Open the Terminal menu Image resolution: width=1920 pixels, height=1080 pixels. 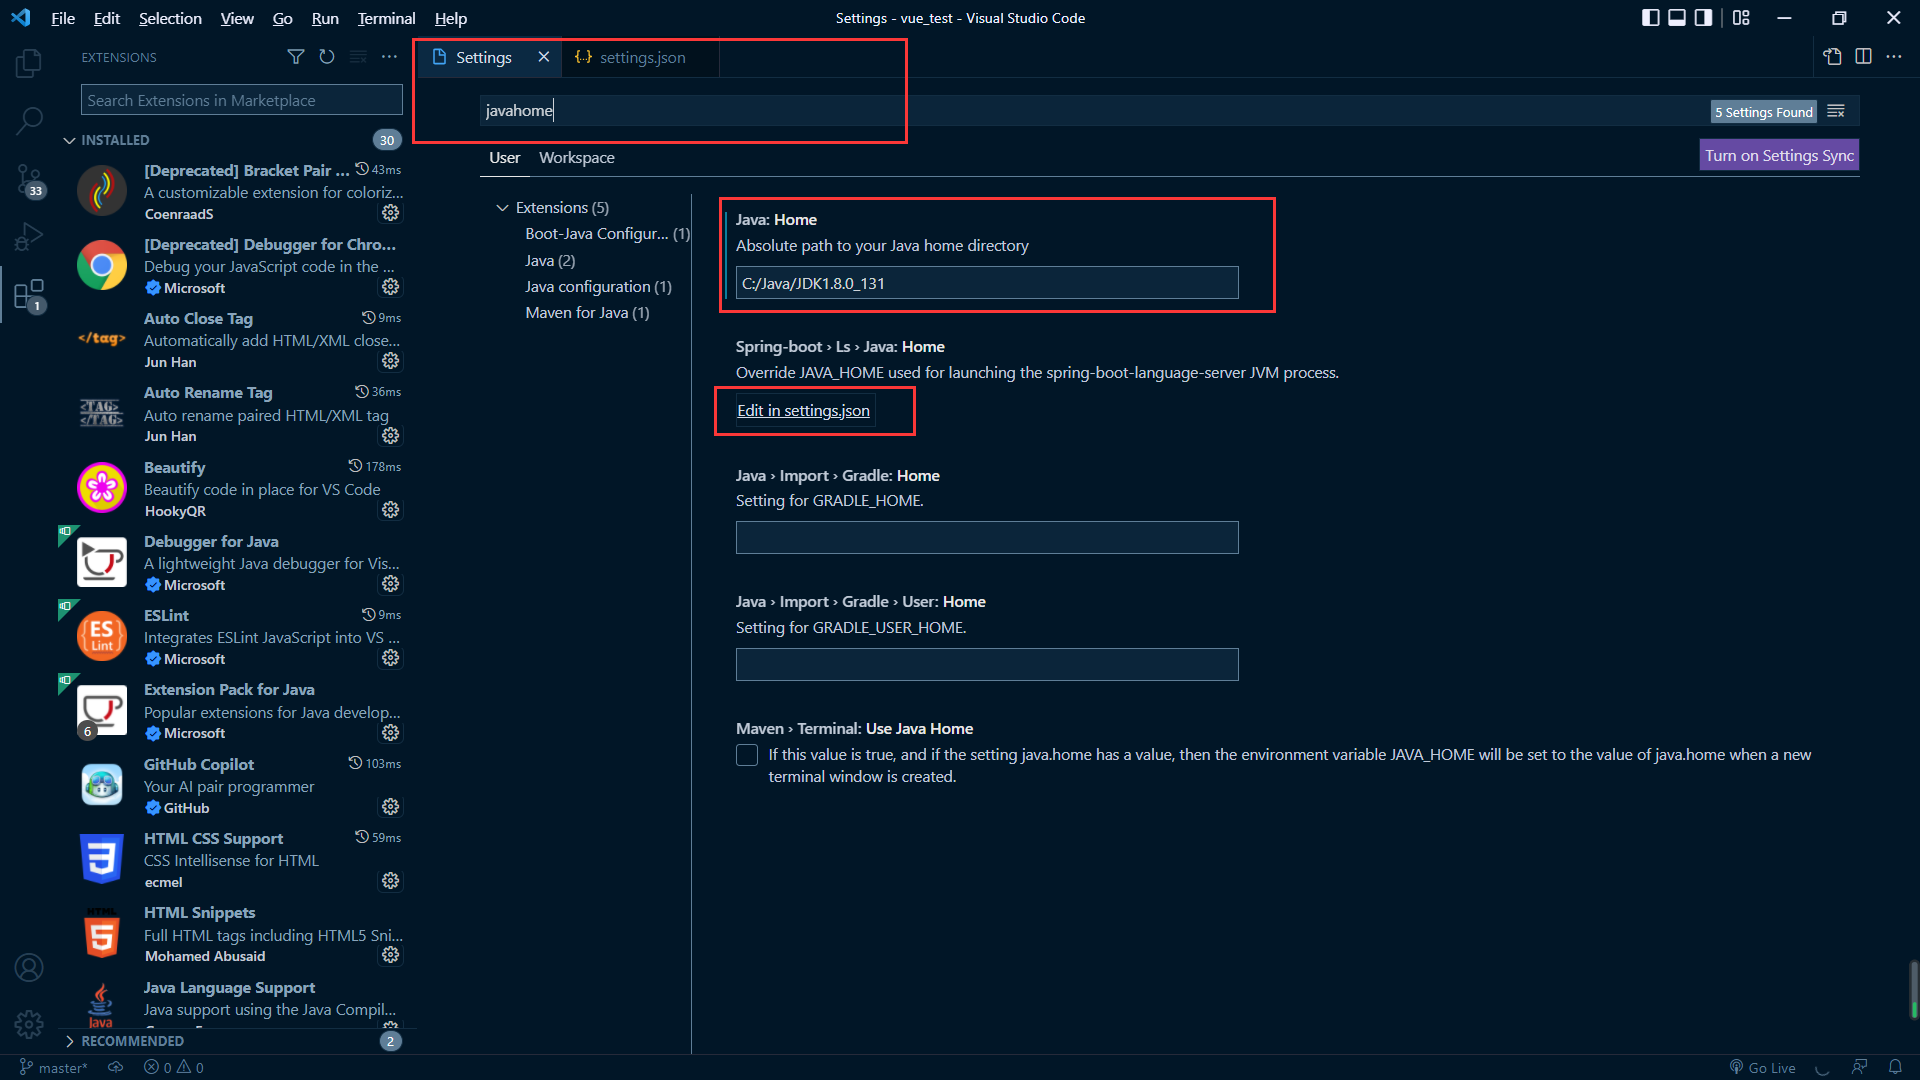coord(386,18)
